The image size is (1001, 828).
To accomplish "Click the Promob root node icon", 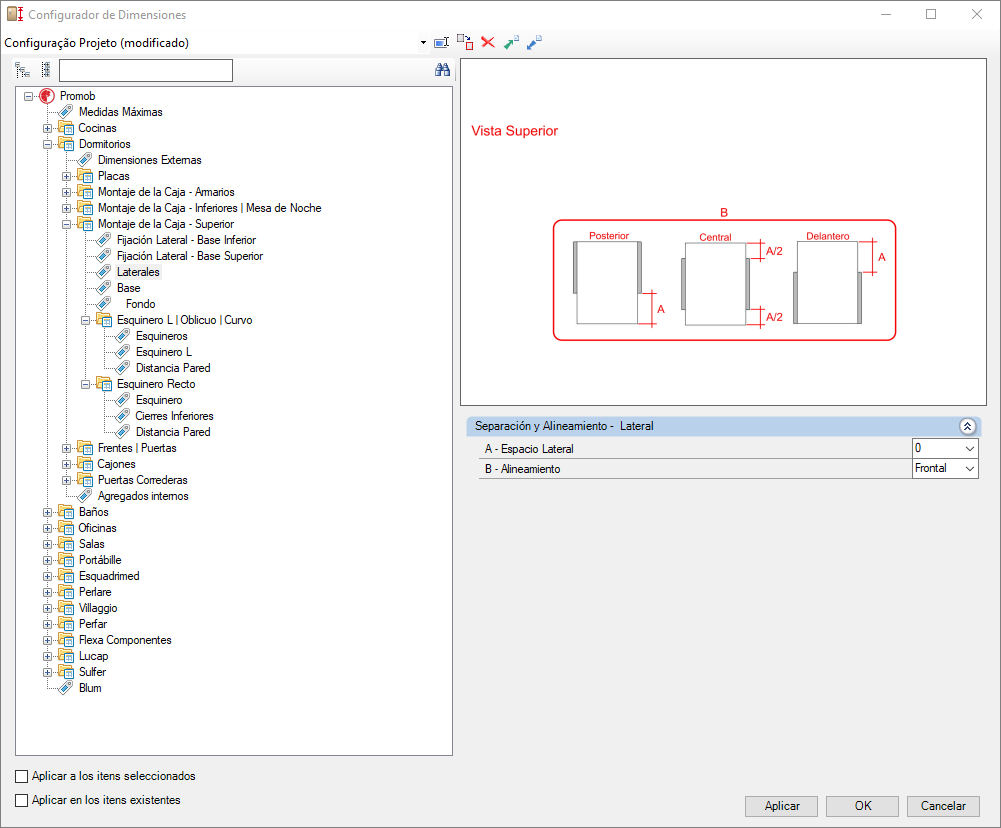I will [47, 96].
